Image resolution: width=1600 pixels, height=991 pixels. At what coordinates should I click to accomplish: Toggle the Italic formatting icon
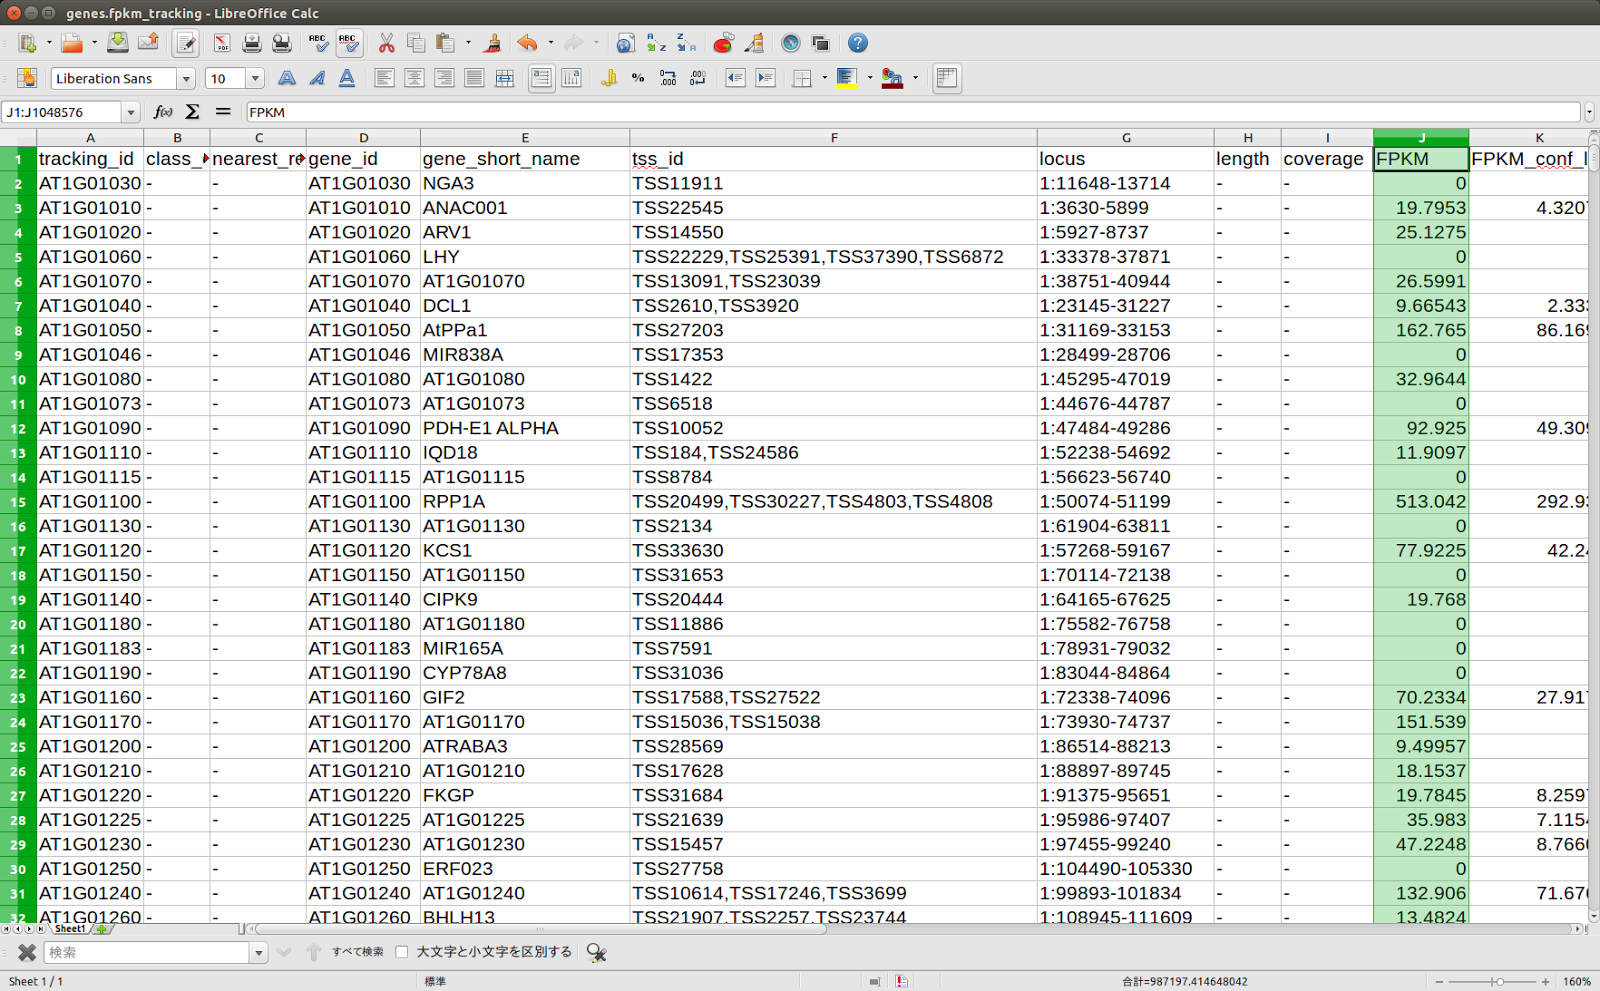(317, 78)
